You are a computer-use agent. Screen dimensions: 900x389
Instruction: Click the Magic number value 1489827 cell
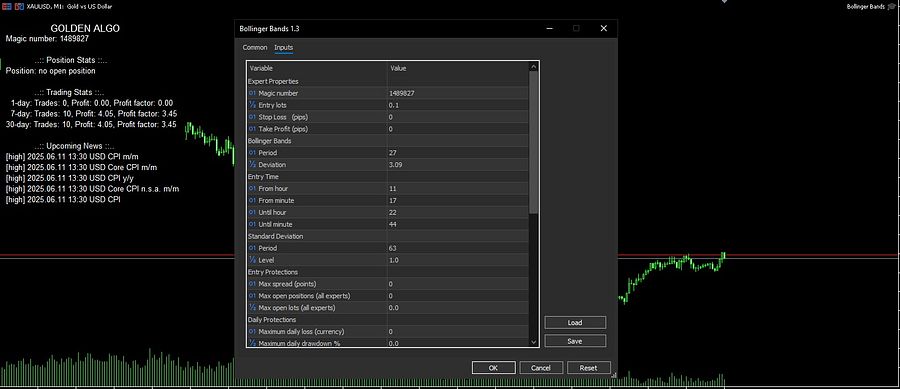click(x=457, y=93)
